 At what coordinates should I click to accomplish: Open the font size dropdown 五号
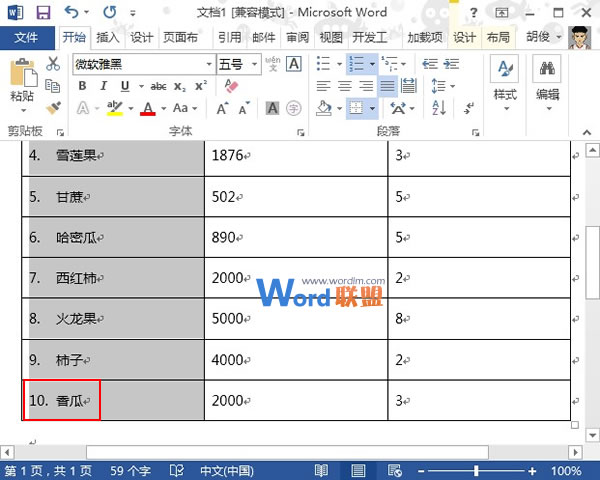coord(254,64)
